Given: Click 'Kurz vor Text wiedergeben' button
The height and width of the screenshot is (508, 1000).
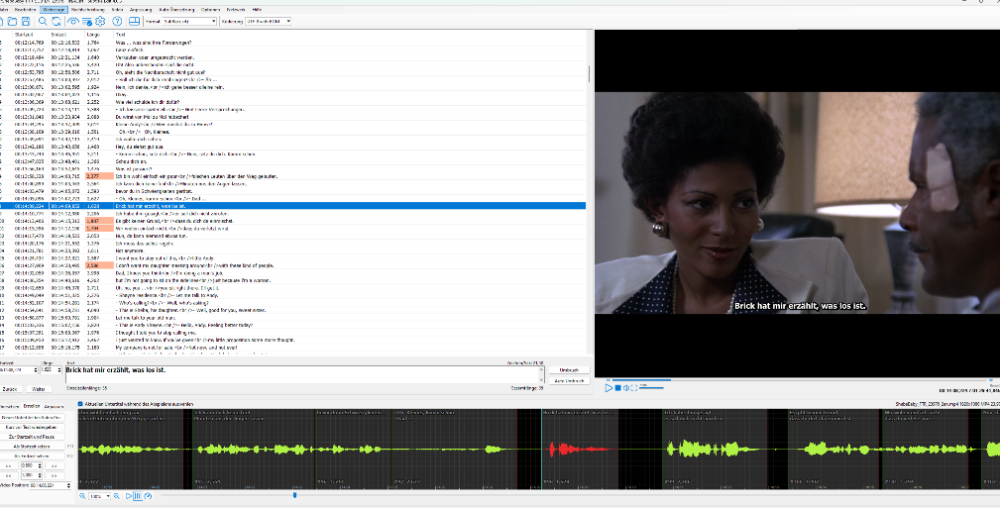Looking at the screenshot, I should pos(32,427).
